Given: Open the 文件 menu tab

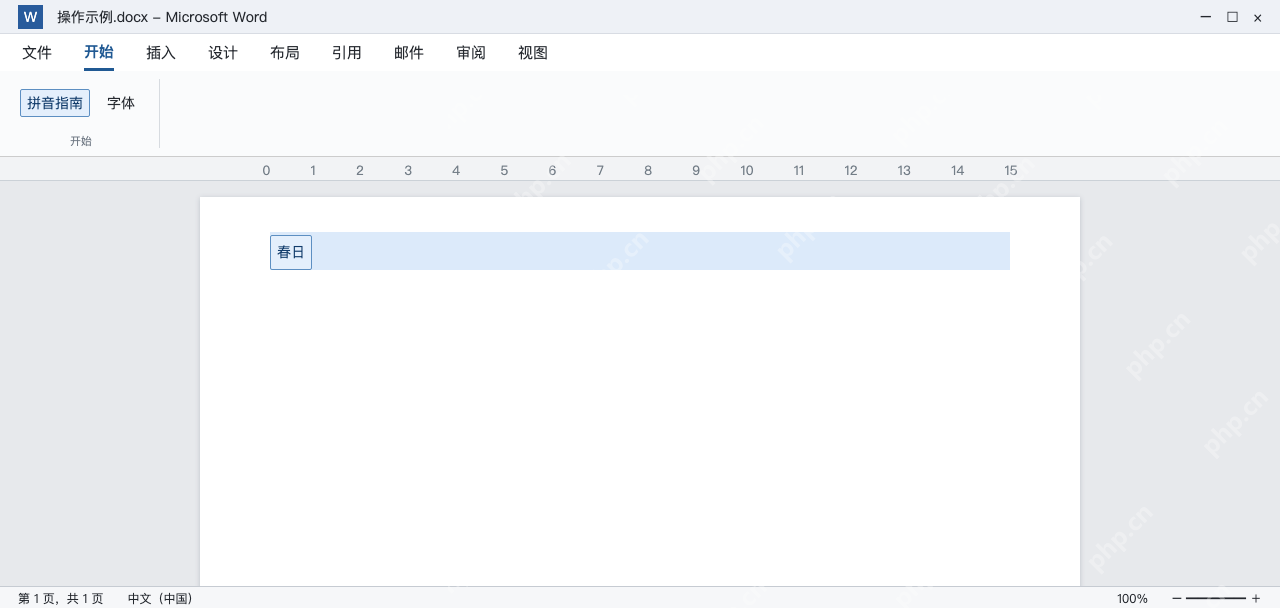Looking at the screenshot, I should (x=37, y=53).
